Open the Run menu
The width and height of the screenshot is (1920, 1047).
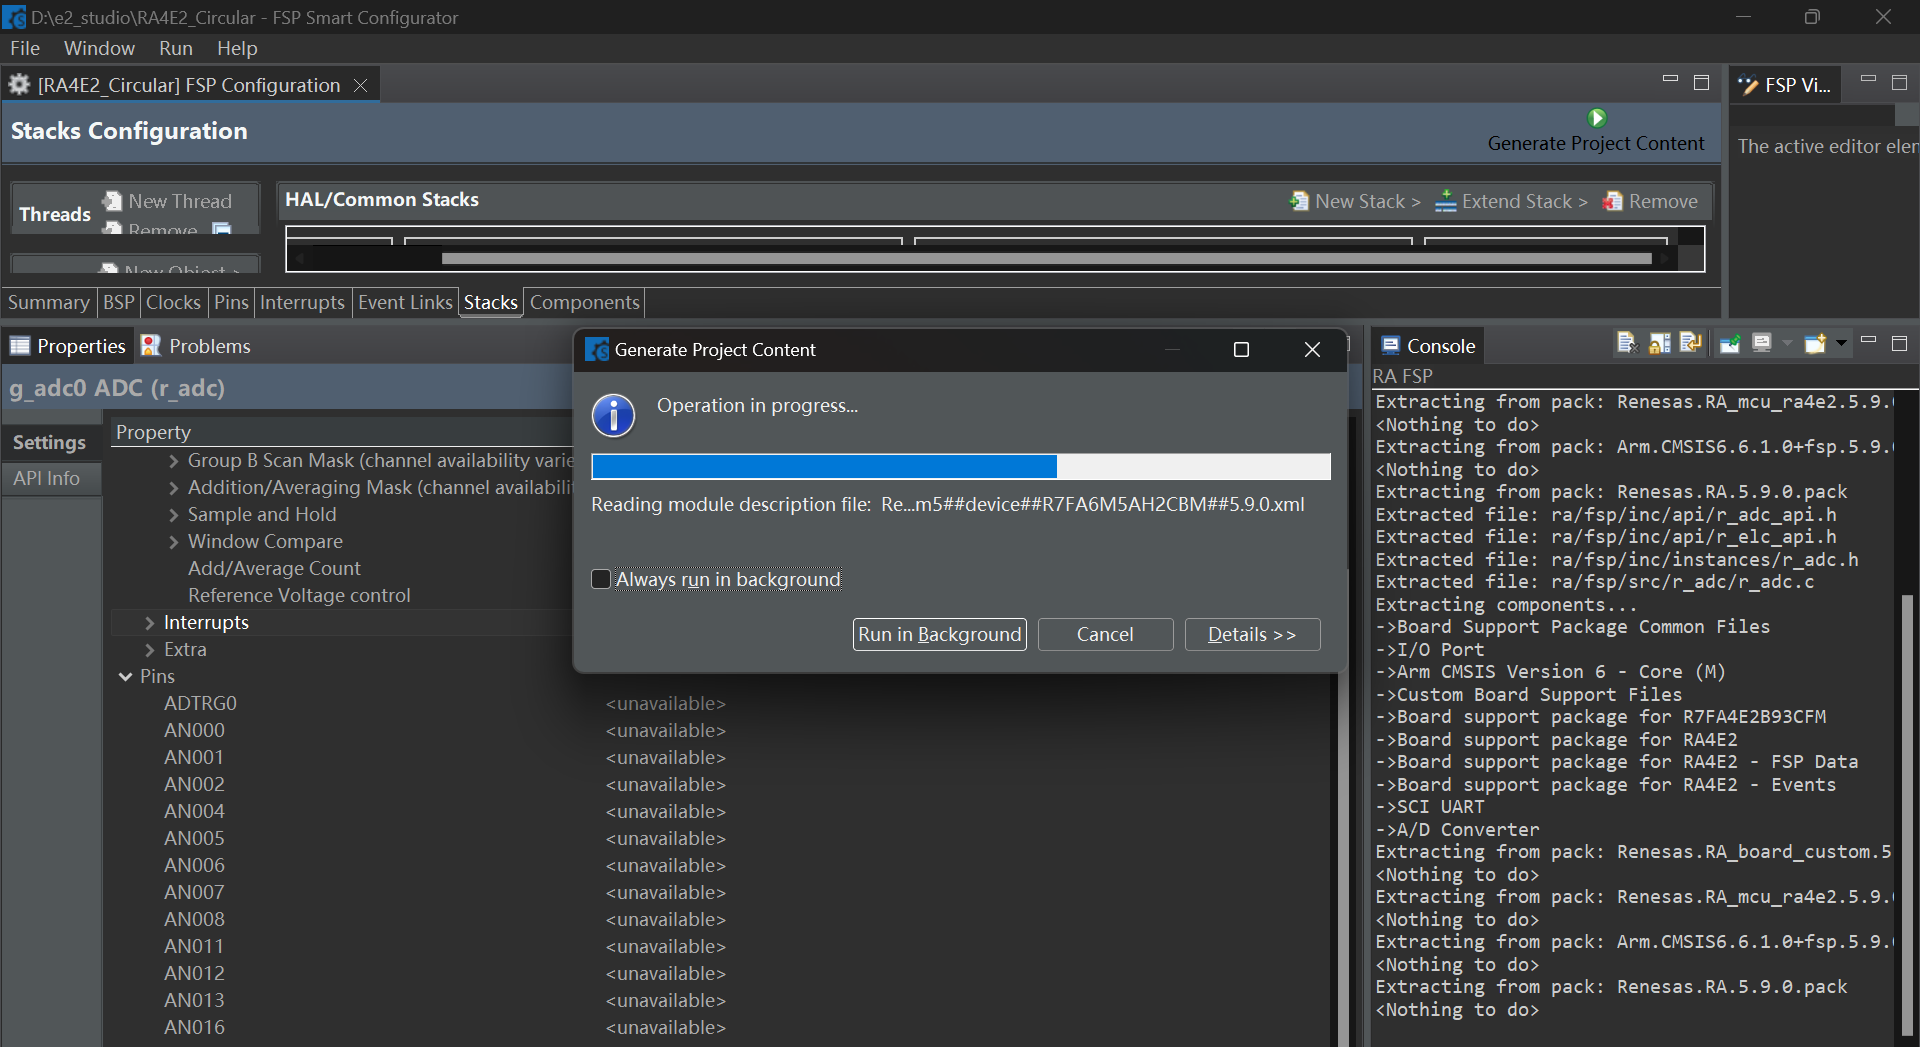pos(176,48)
